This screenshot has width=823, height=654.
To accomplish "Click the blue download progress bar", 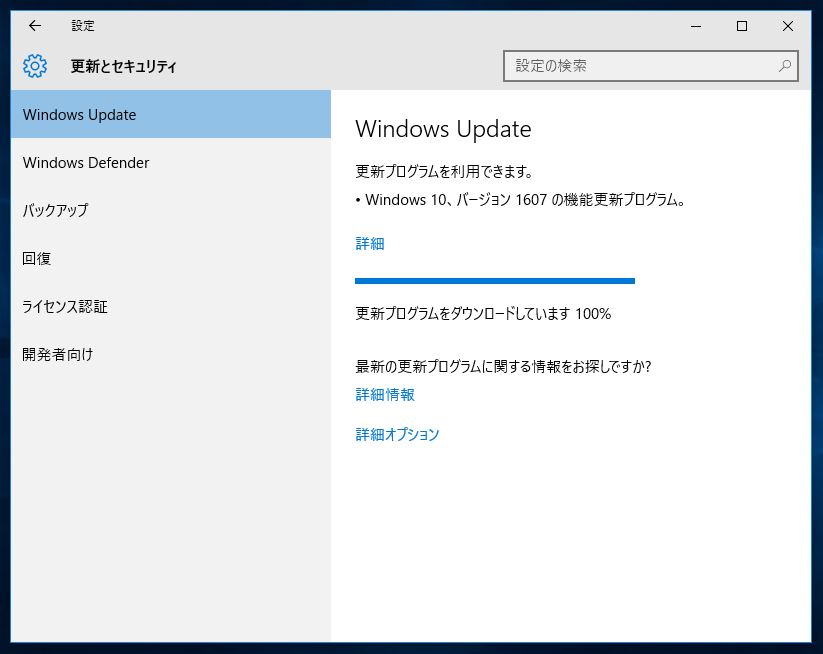I will (x=495, y=281).
